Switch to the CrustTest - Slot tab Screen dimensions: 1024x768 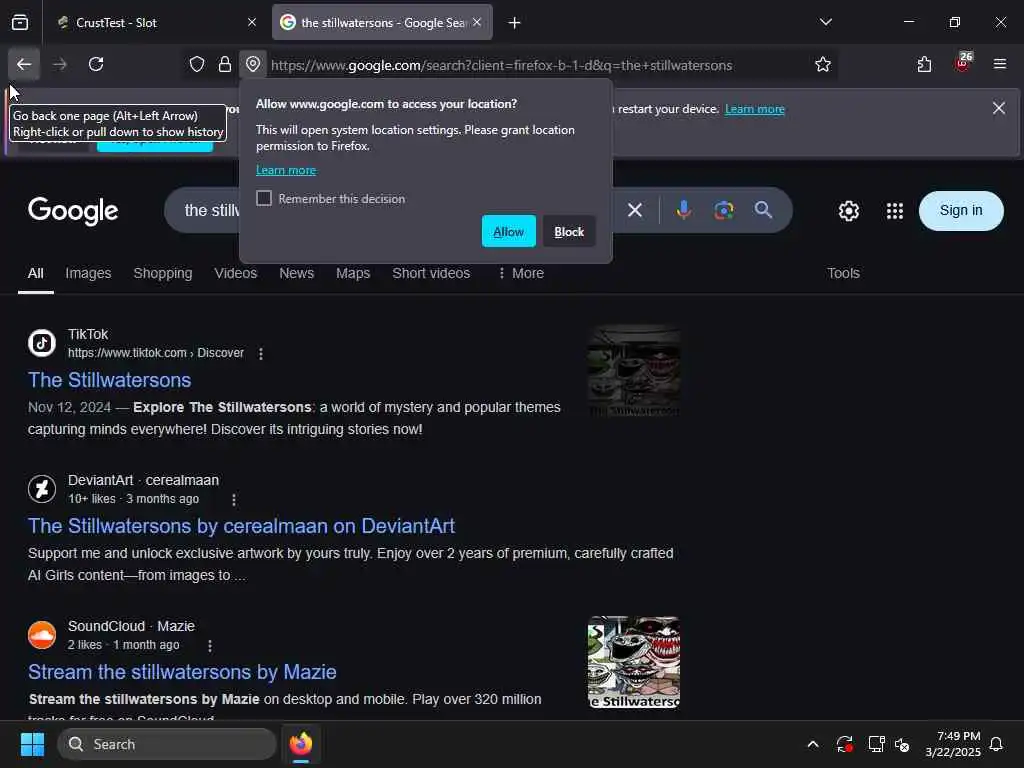tap(155, 23)
